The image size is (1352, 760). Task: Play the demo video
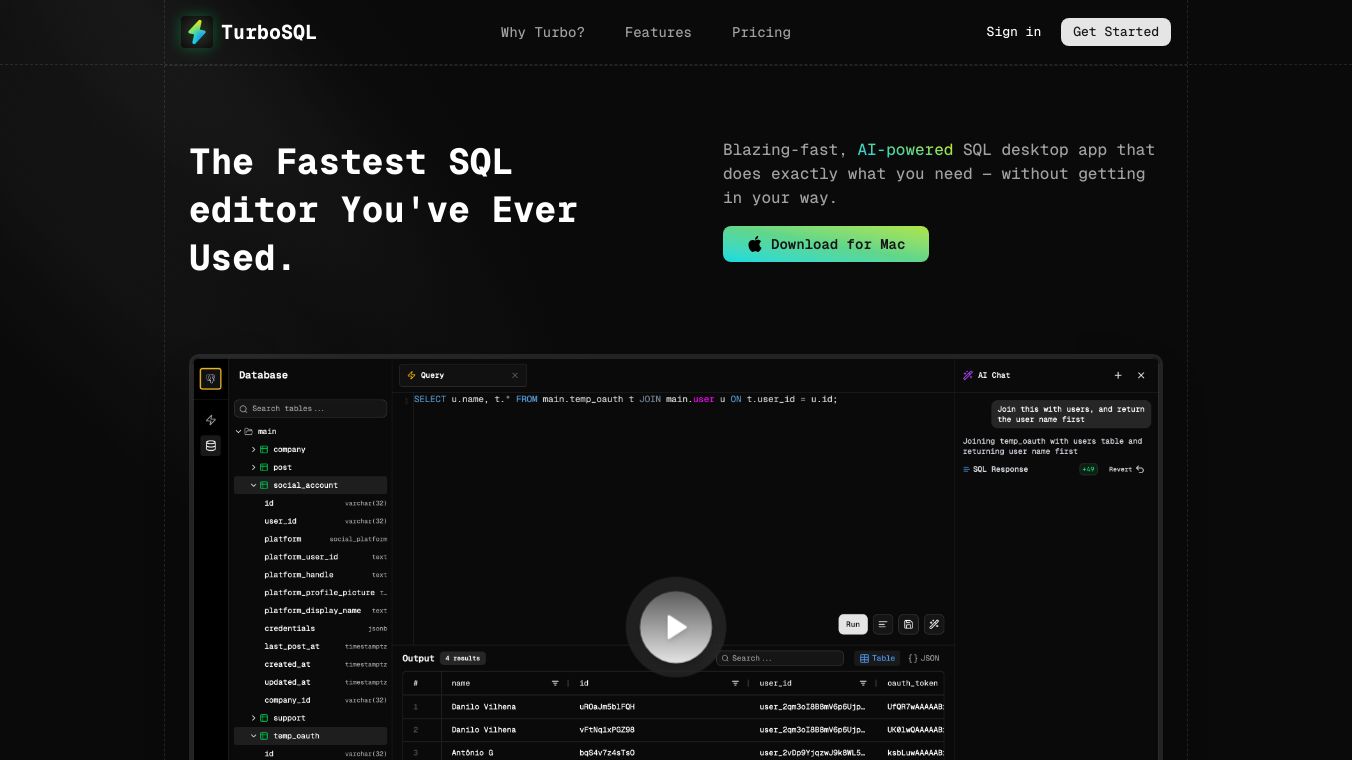coord(676,627)
